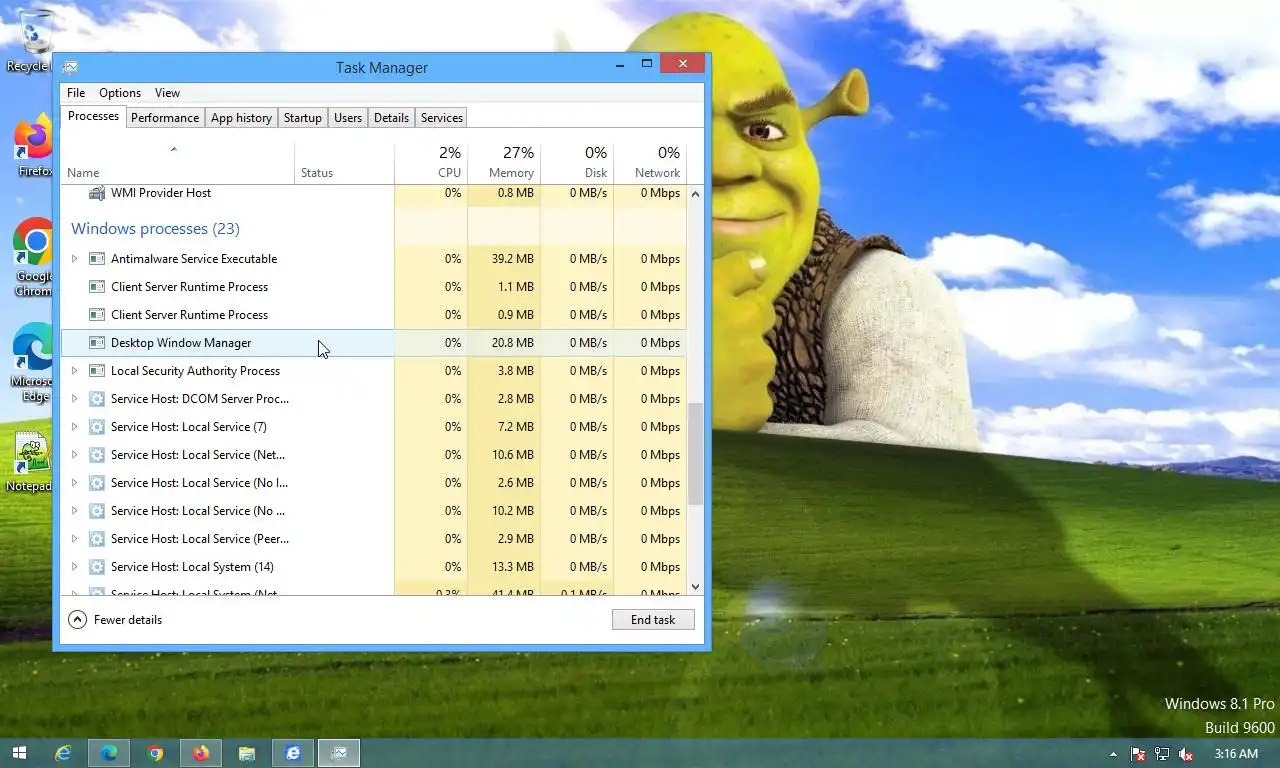Image resolution: width=1280 pixels, height=768 pixels.
Task: Open Action Center flag icon in tray
Action: tap(1138, 754)
